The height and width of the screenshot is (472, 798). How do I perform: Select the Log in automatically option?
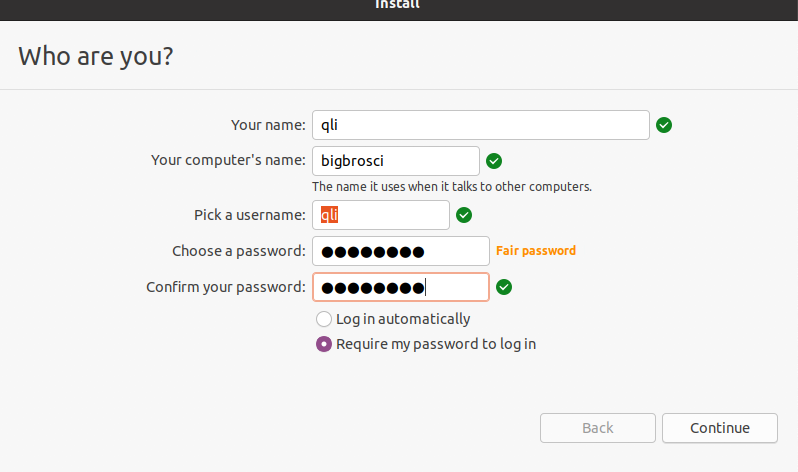(324, 319)
